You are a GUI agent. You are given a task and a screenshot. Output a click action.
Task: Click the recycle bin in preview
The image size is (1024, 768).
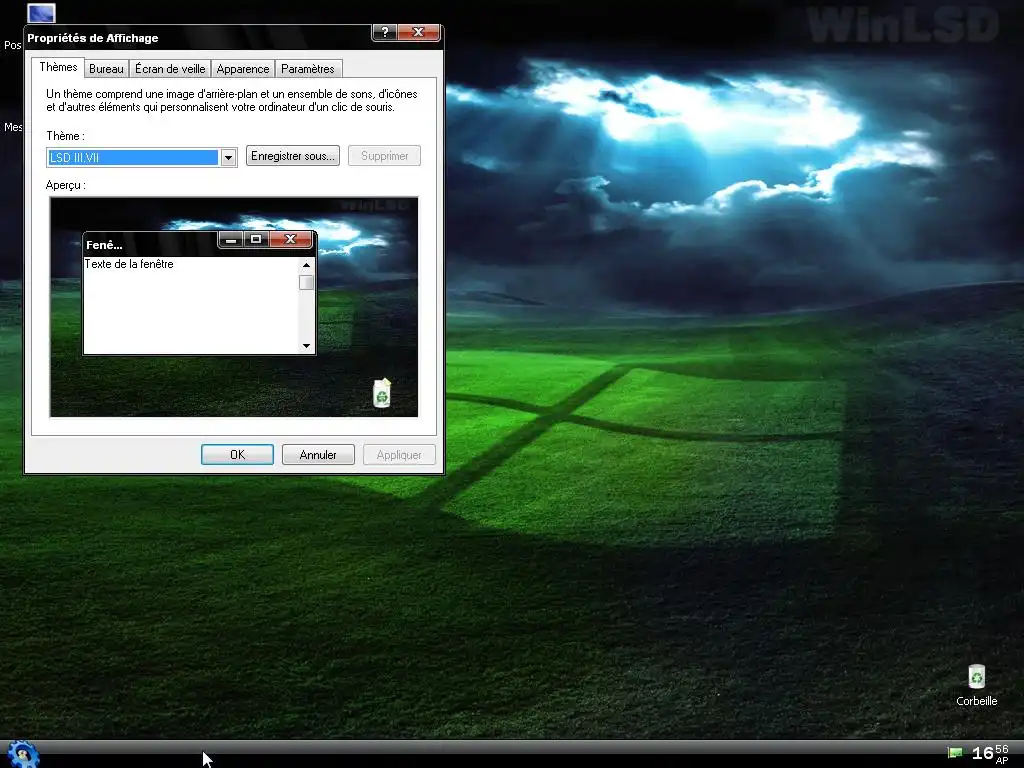382,393
